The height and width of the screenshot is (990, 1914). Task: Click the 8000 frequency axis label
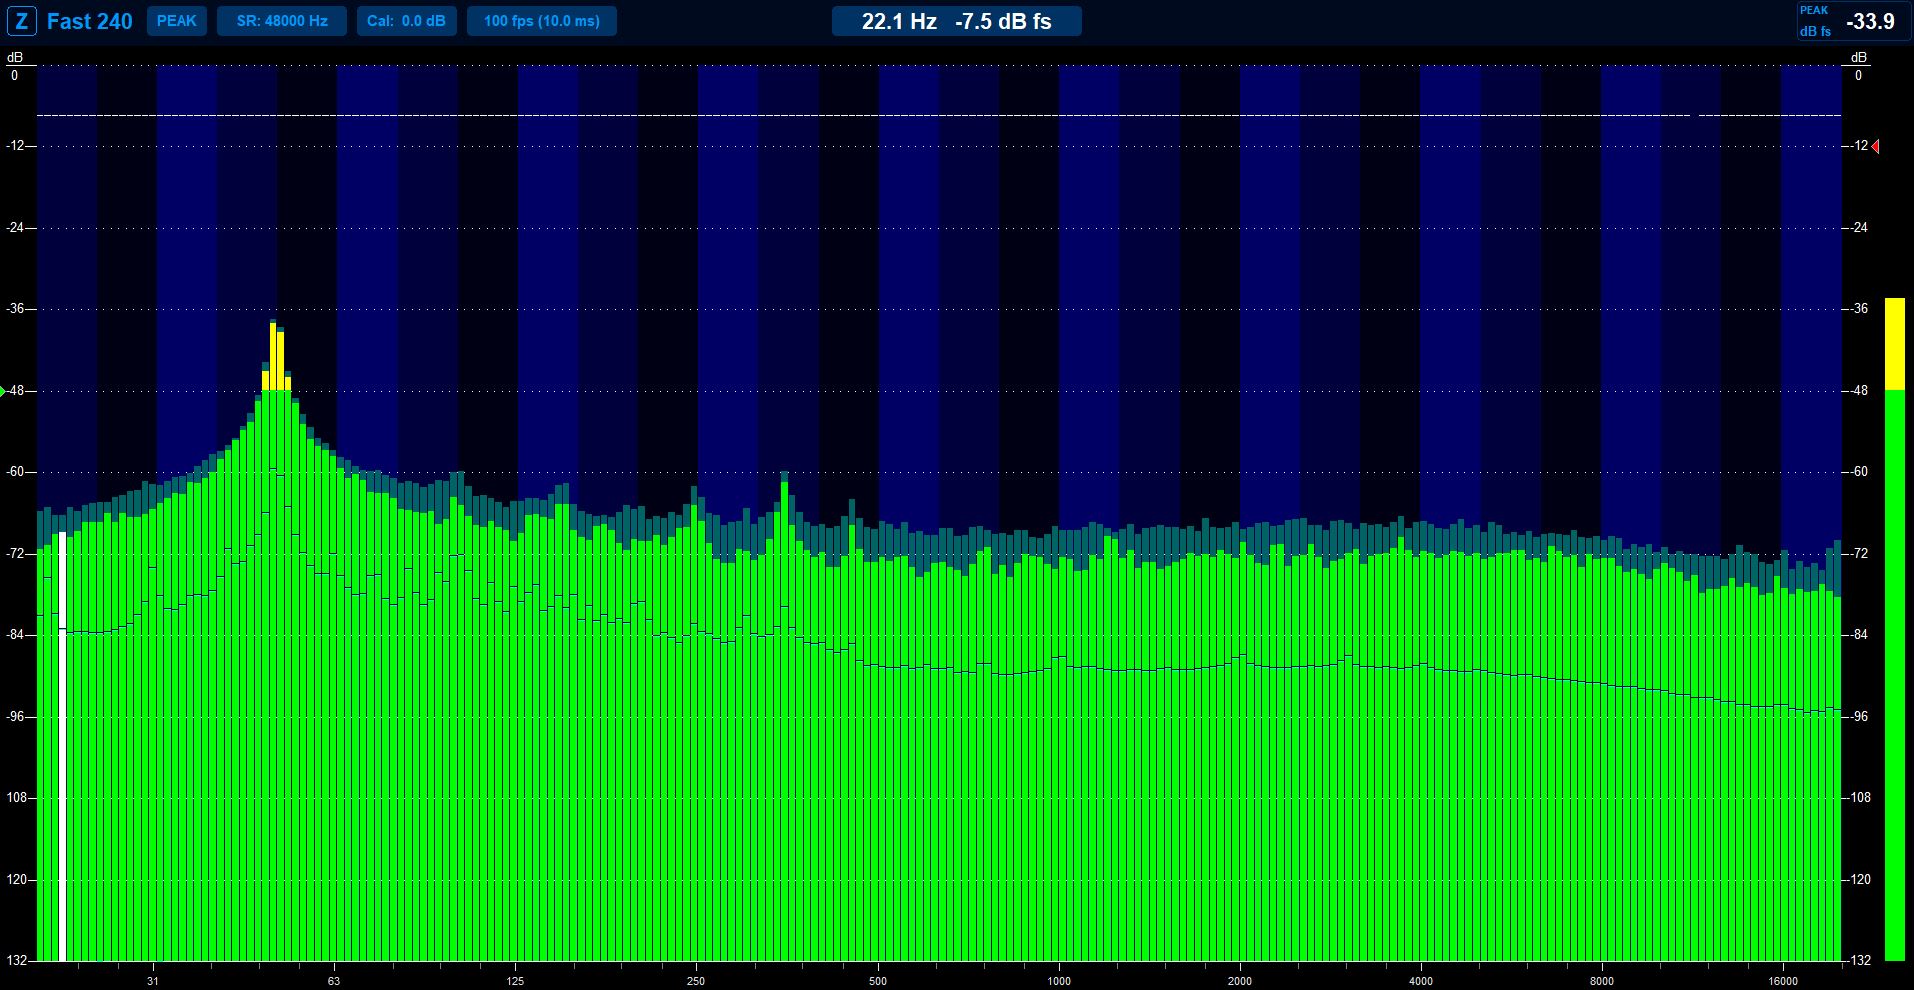[x=1602, y=981]
